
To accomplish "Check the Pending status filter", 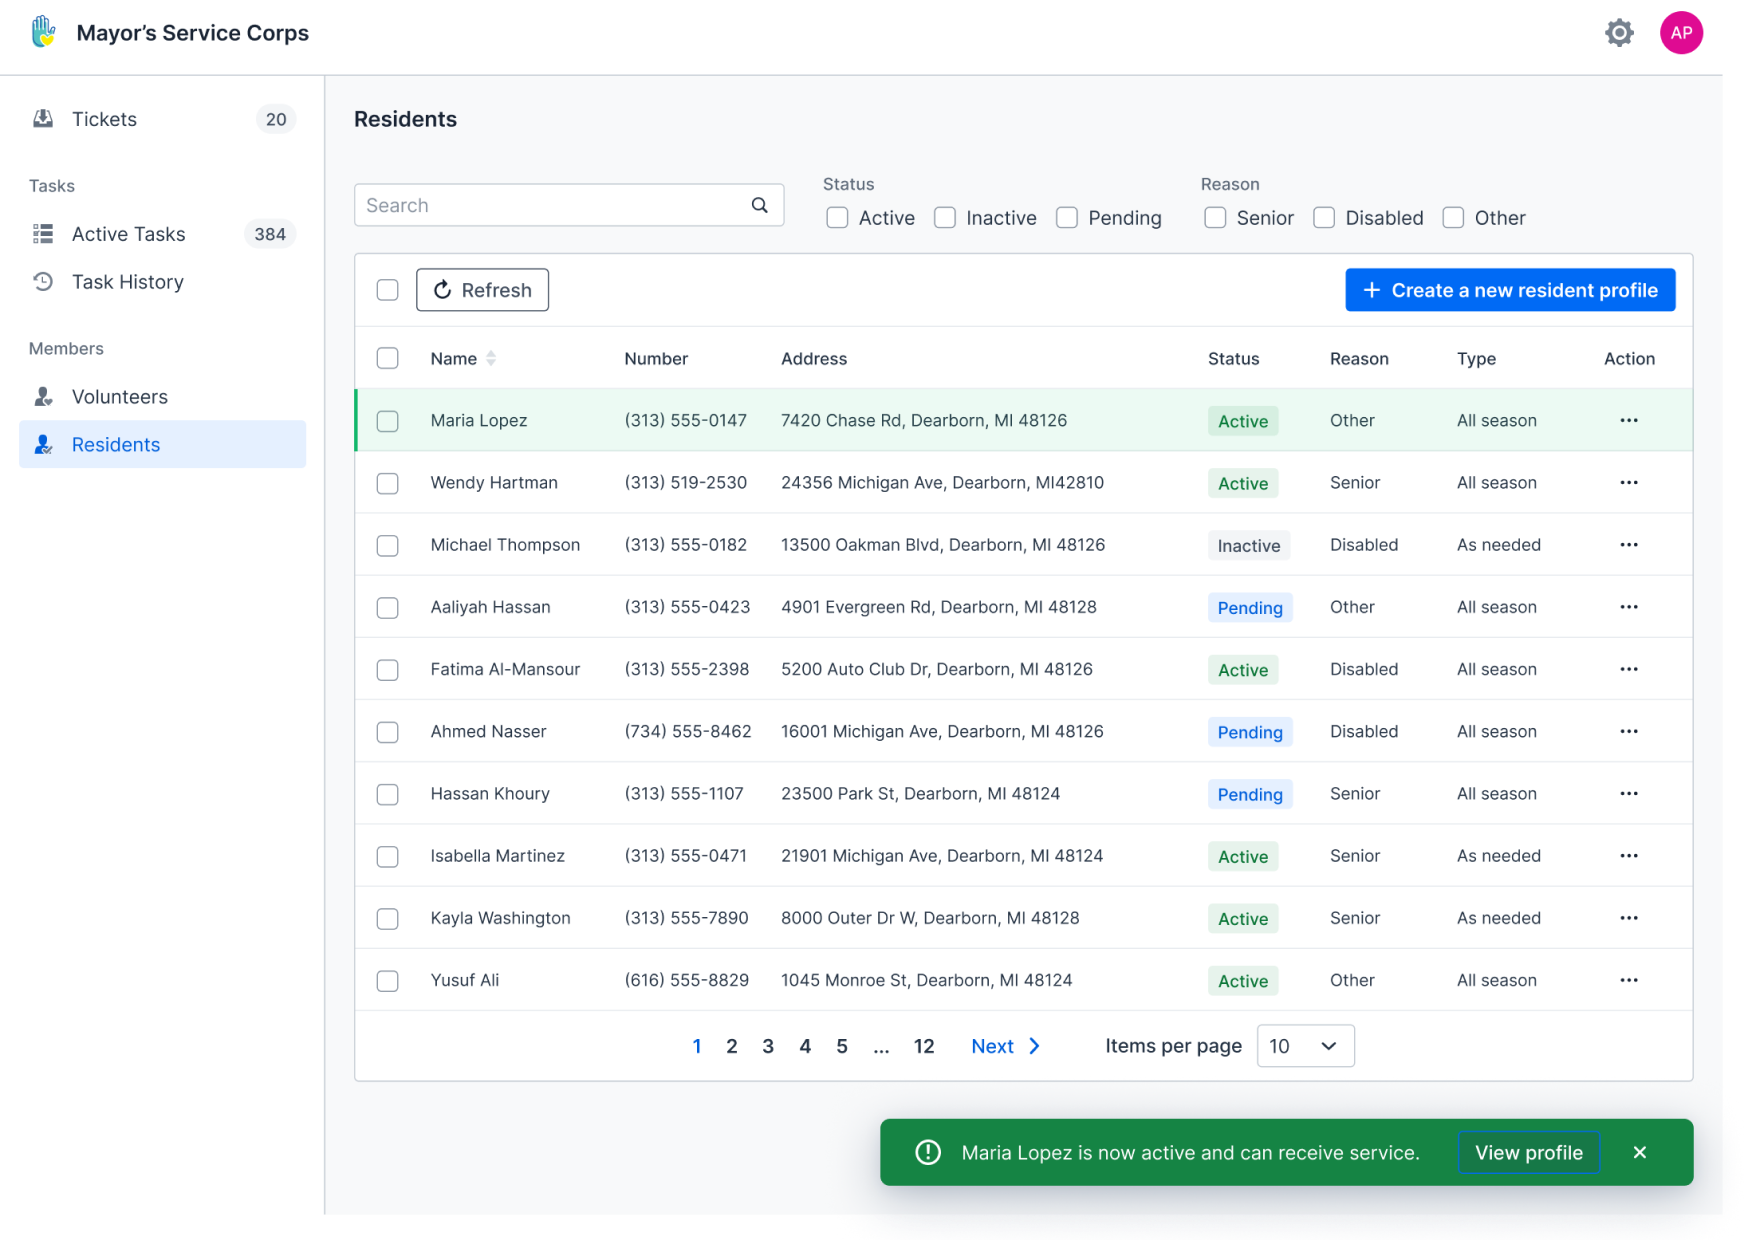I will (1067, 218).
